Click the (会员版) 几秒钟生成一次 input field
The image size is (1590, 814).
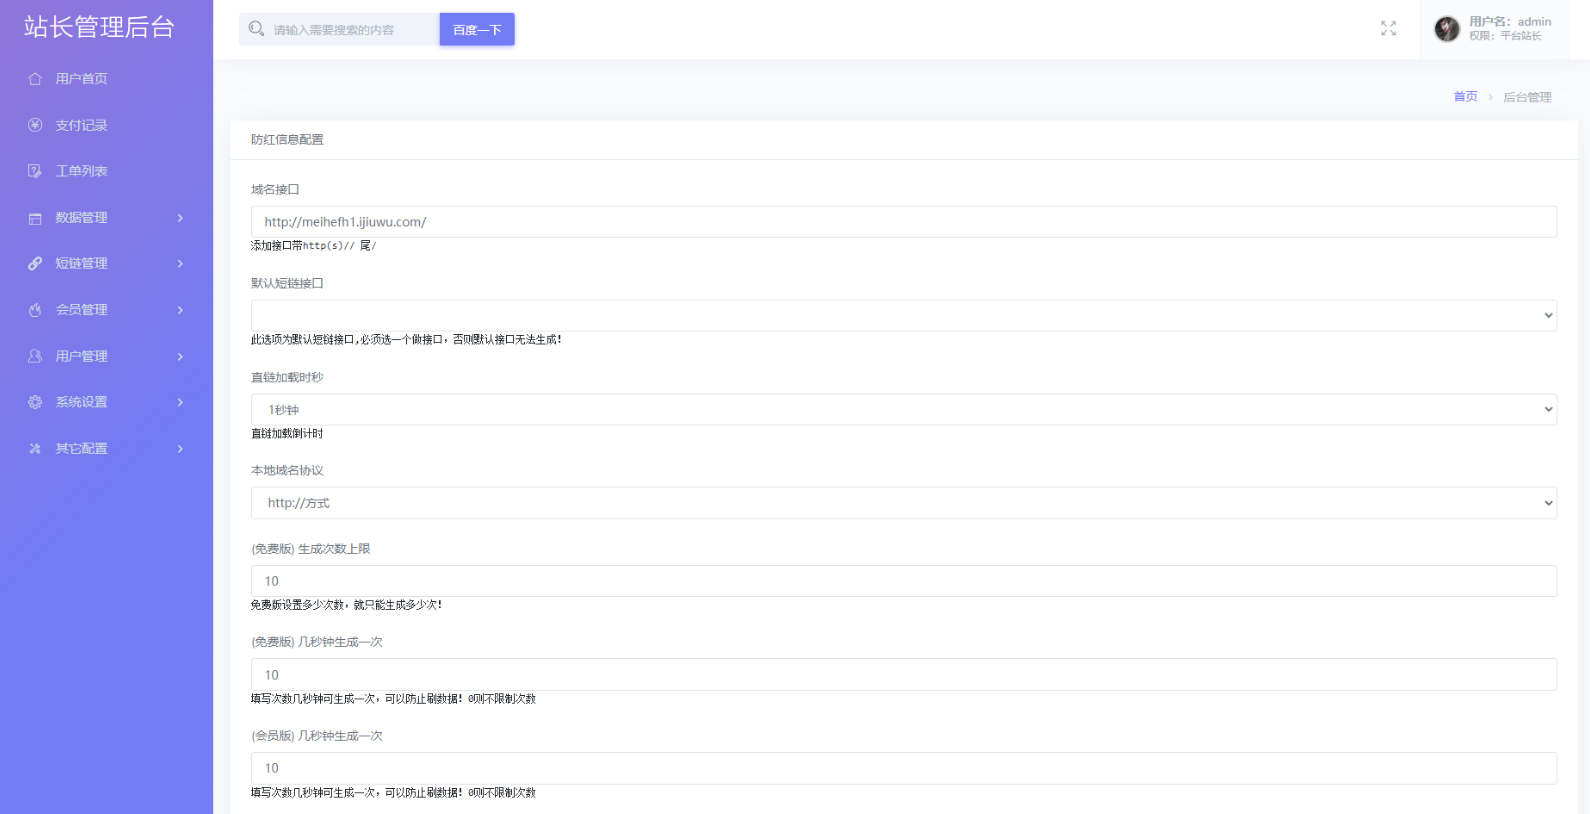pos(903,768)
